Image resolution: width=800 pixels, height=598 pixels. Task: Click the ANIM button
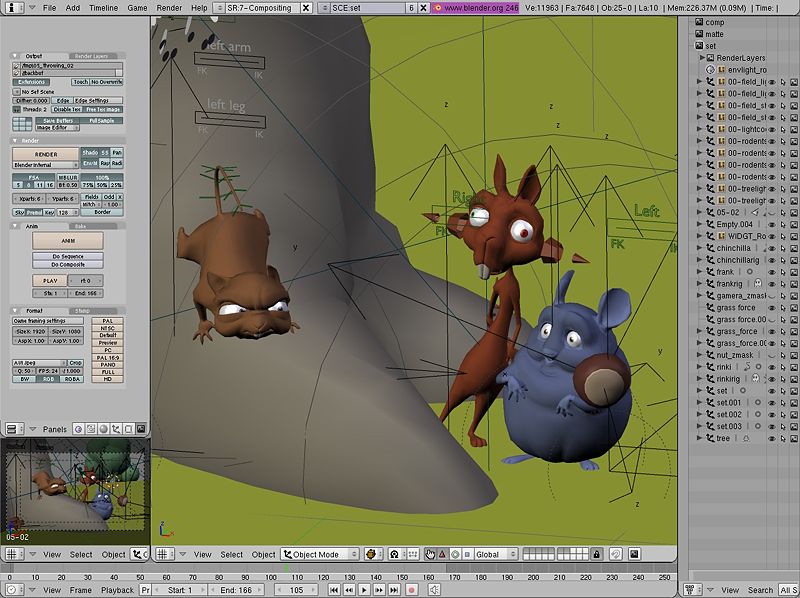click(68, 240)
